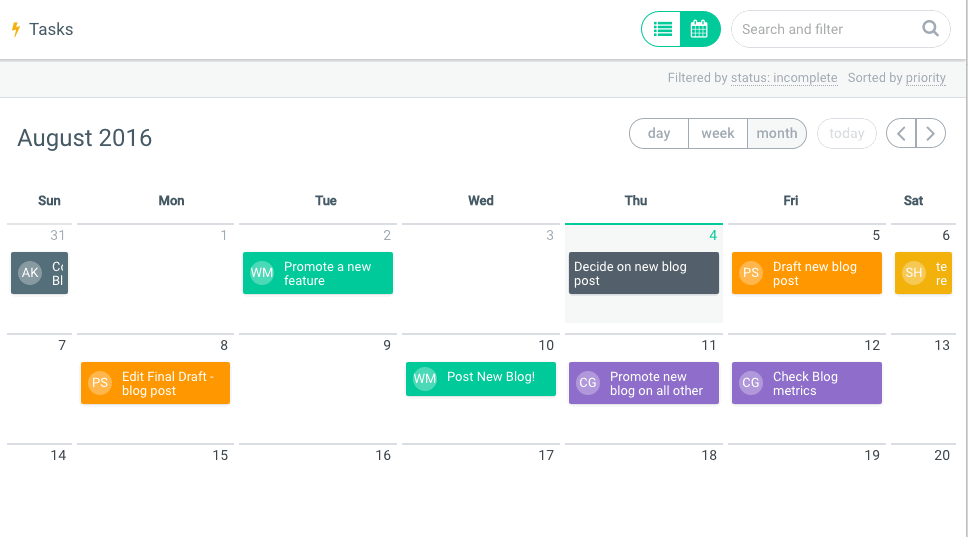Click the search magnifier icon
Viewport: 968px width, 537px height.
[x=930, y=29]
